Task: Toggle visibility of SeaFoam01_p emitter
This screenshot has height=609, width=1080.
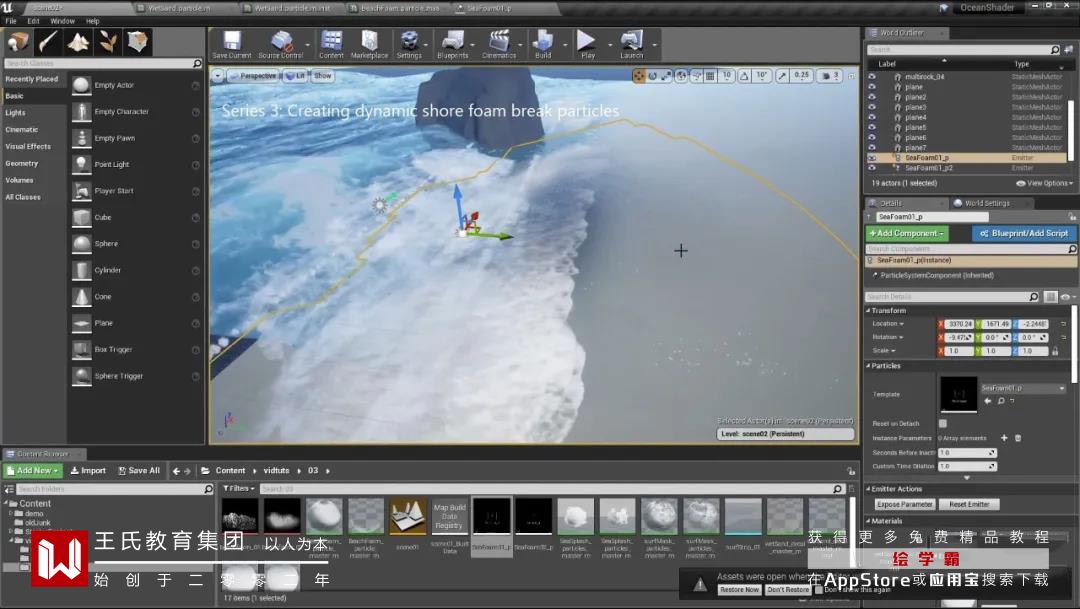Action: click(872, 158)
